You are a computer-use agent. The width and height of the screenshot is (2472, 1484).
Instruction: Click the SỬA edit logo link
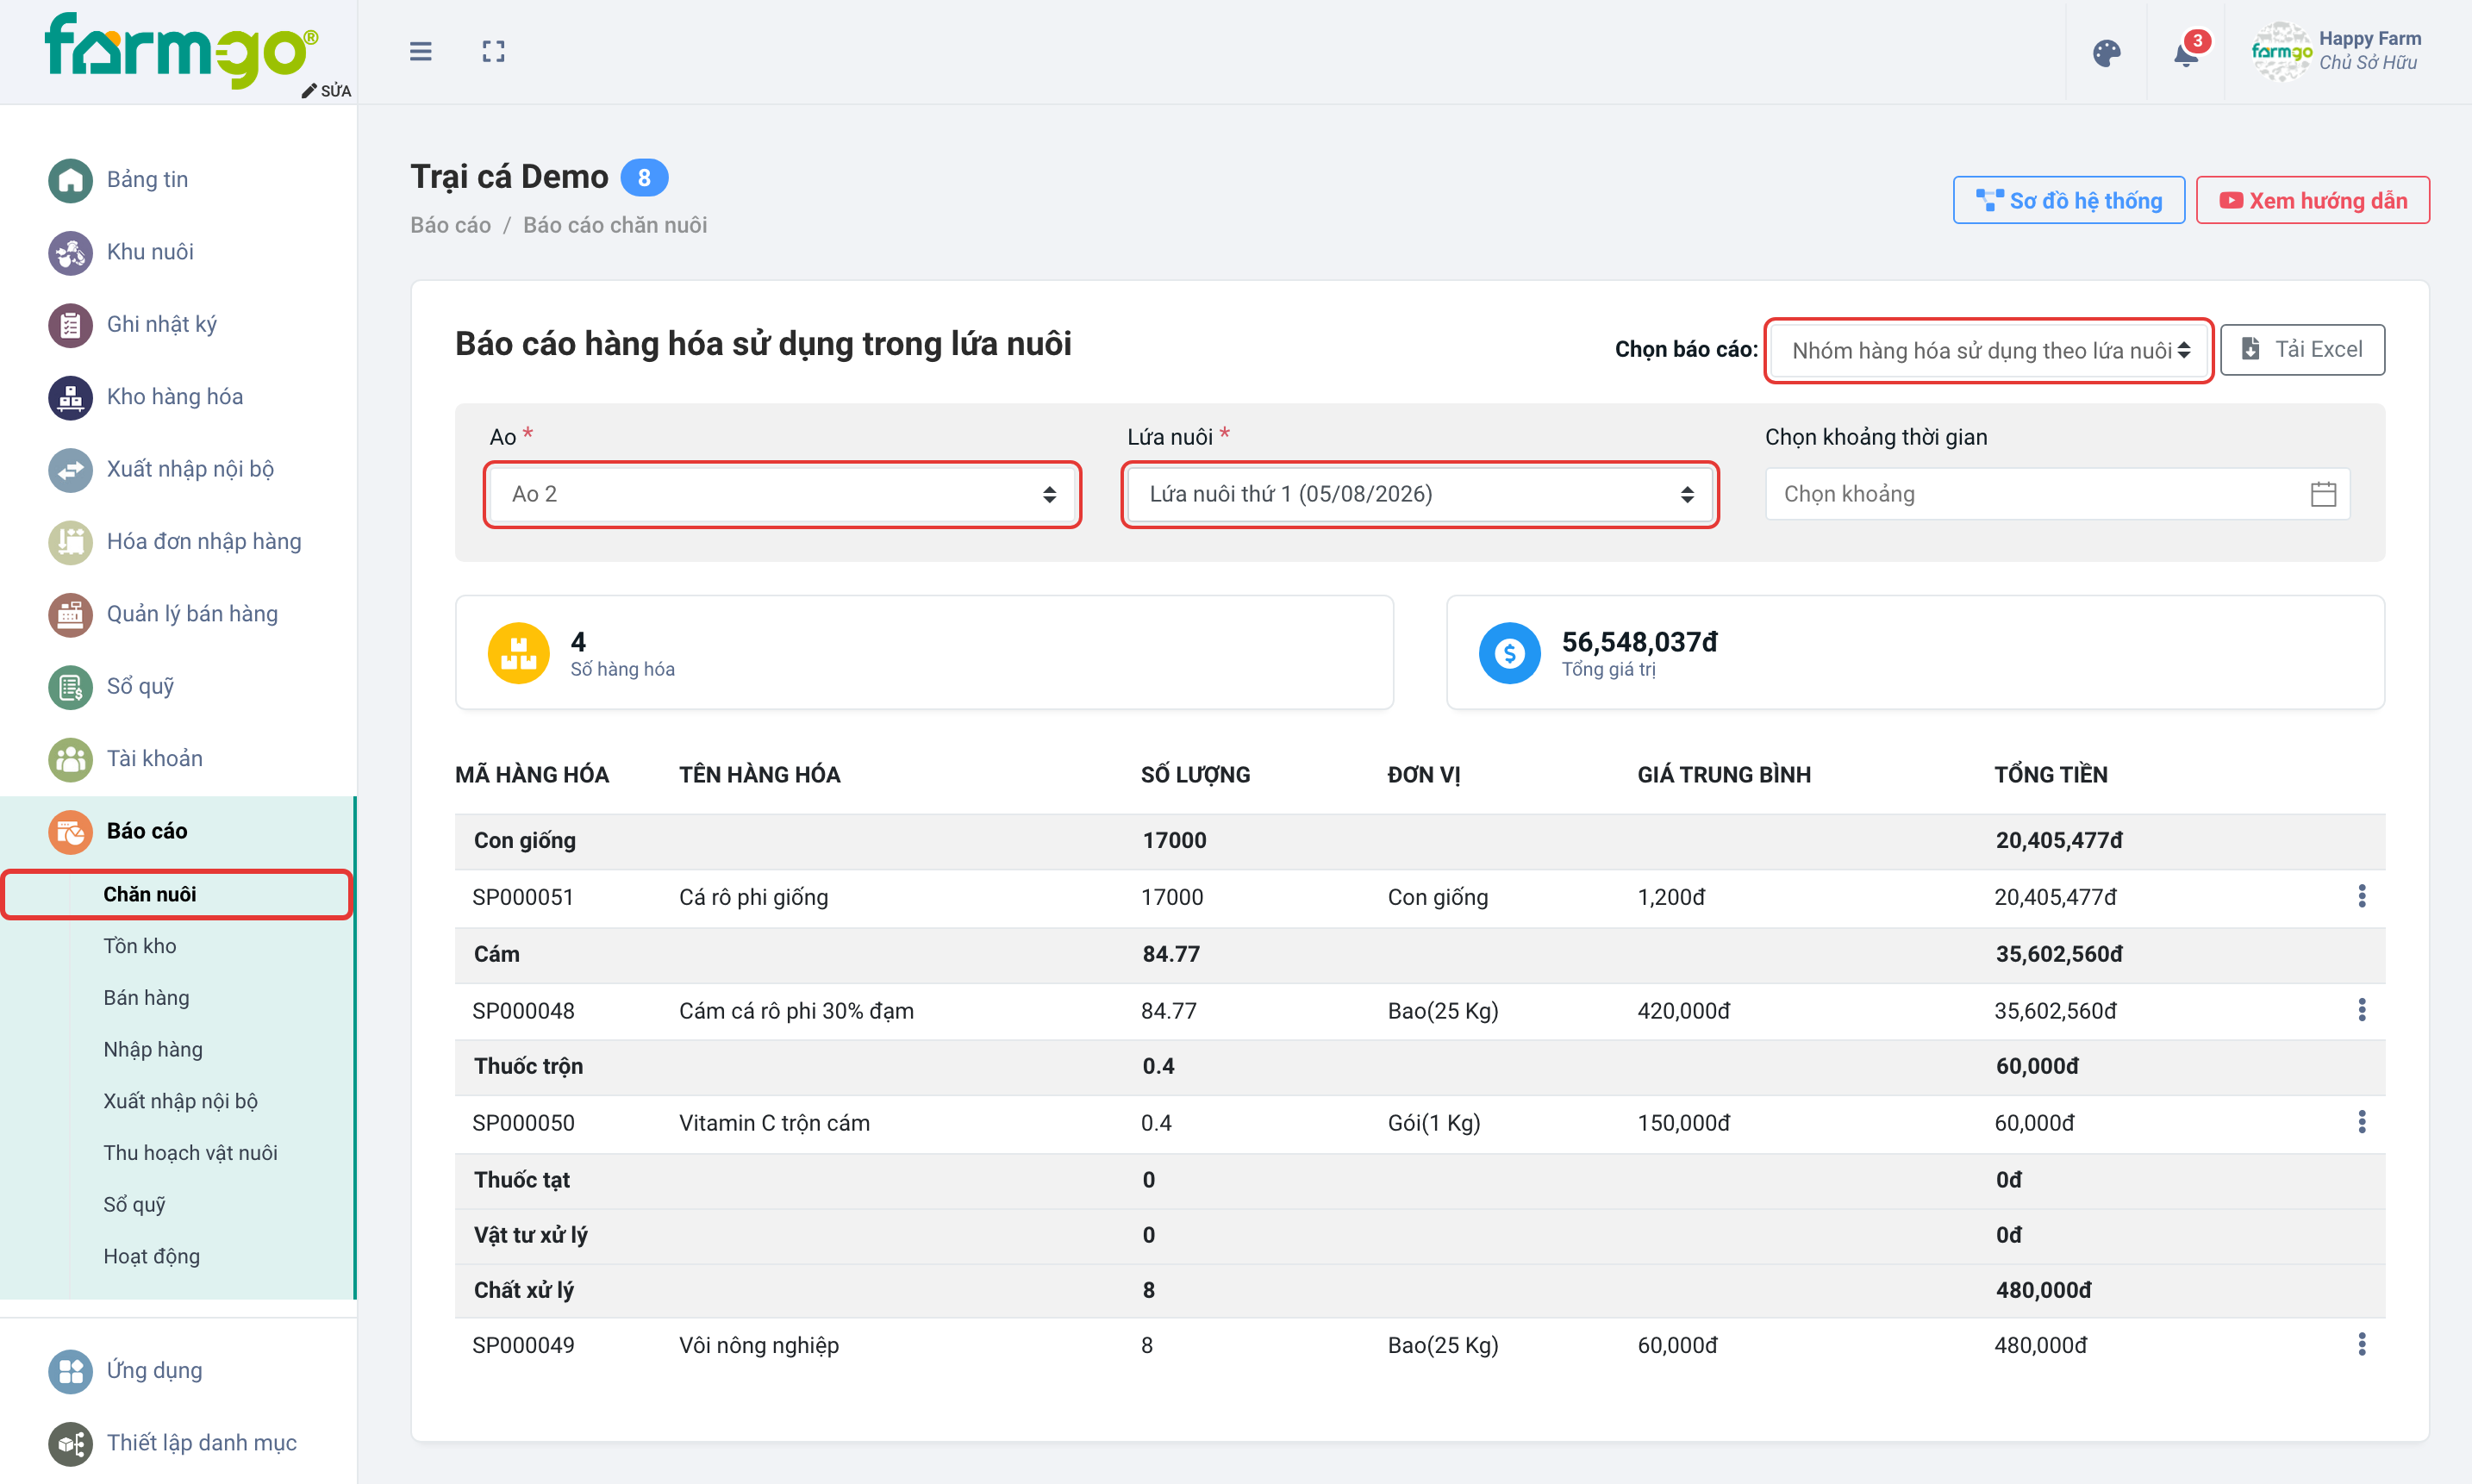click(x=327, y=91)
